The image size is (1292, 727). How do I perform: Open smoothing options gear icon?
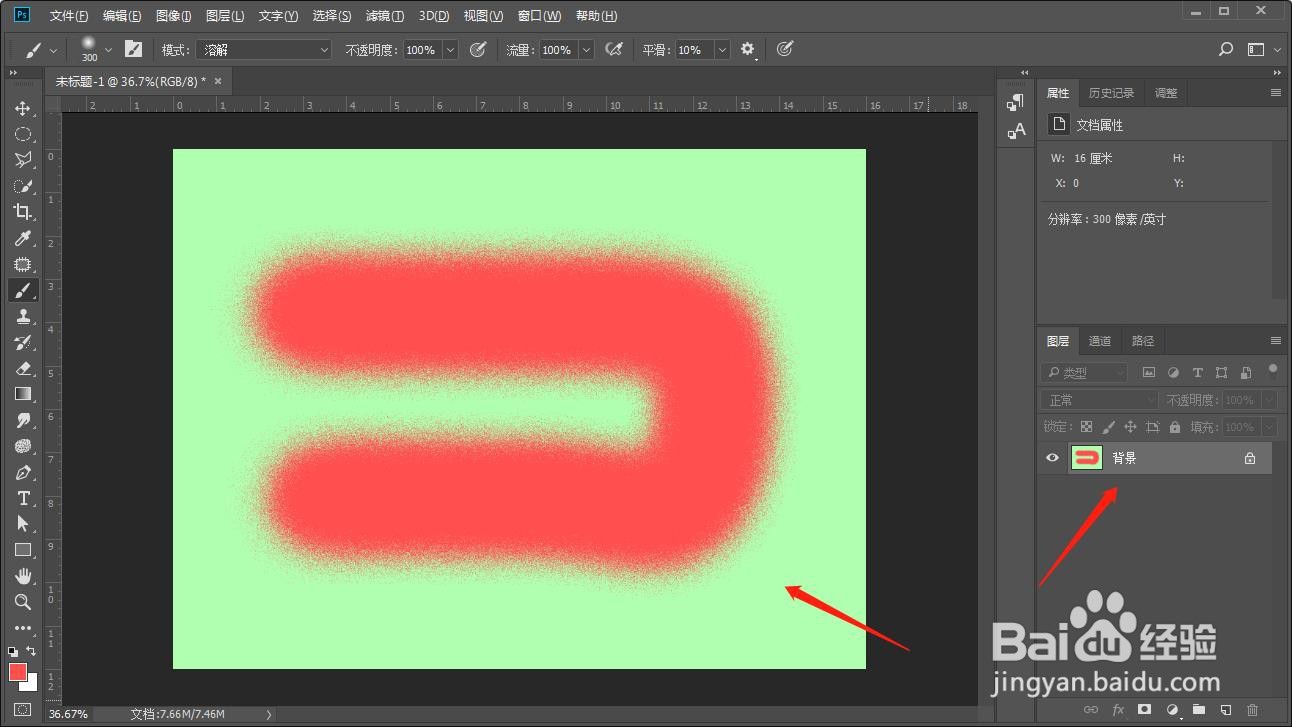[x=747, y=49]
